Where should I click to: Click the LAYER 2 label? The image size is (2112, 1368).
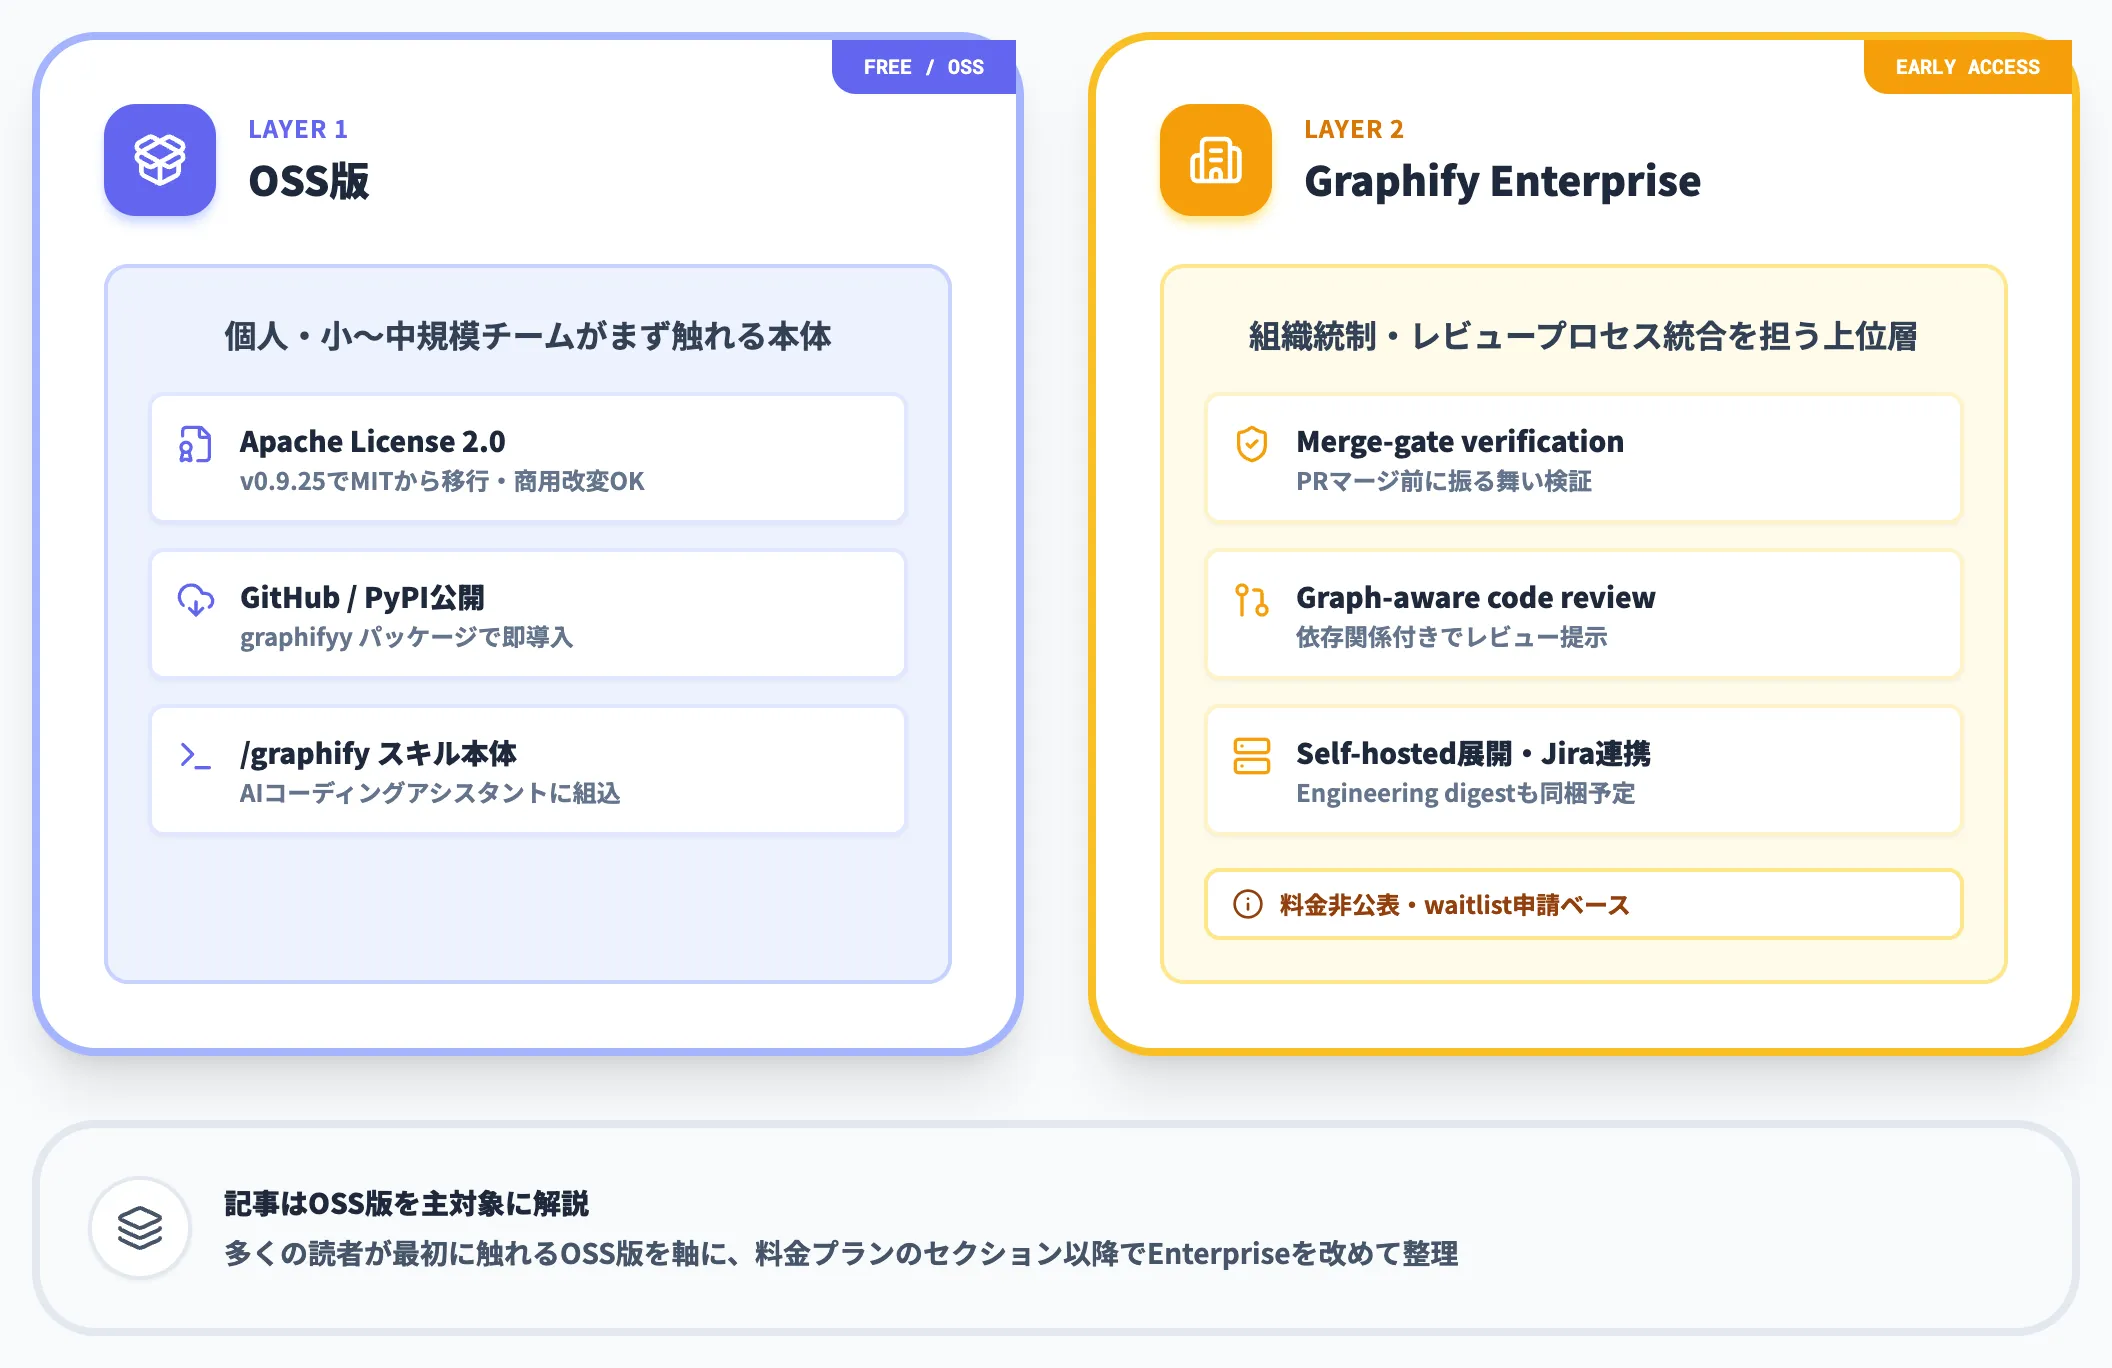[1354, 129]
